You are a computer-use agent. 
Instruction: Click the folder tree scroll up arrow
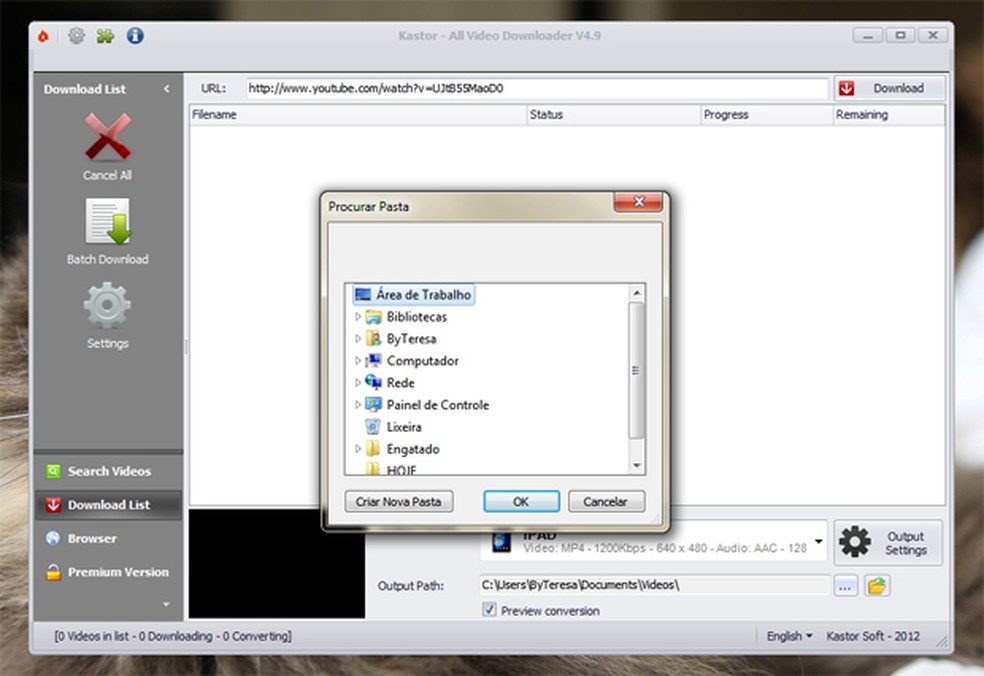(x=636, y=292)
